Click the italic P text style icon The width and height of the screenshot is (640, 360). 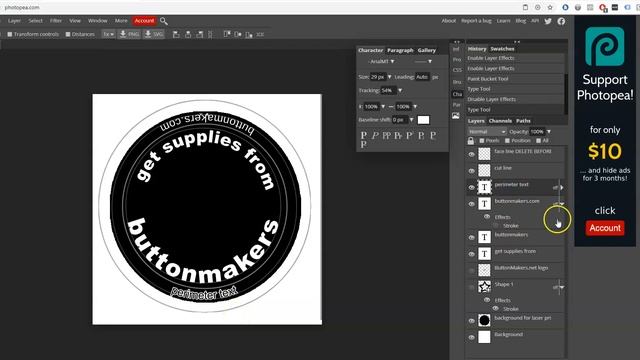tap(375, 135)
